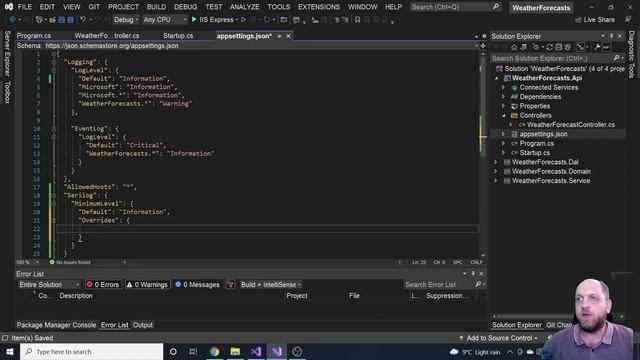The image size is (640, 360).
Task: Toggle auto hide pin on Error List
Action: tap(473, 273)
